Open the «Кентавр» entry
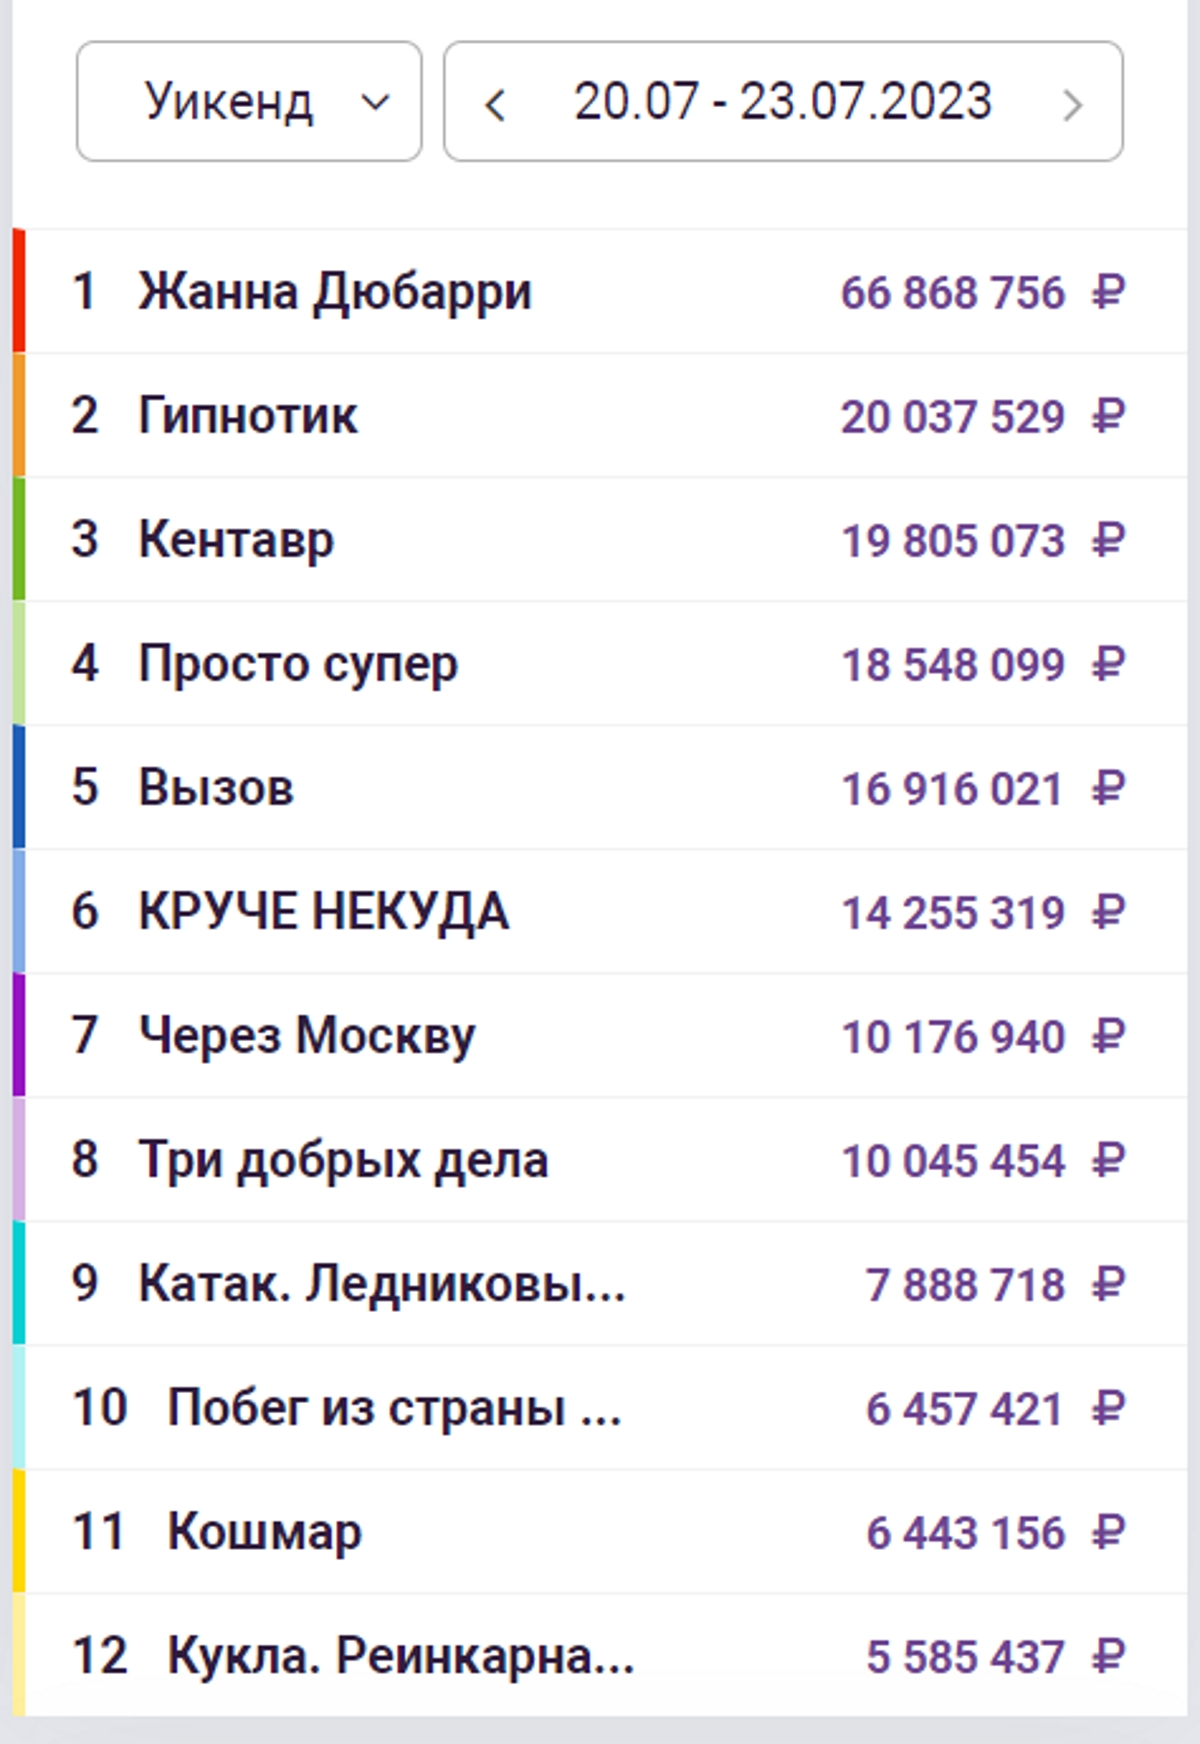Viewport: 1200px width, 1744px height. [235, 539]
